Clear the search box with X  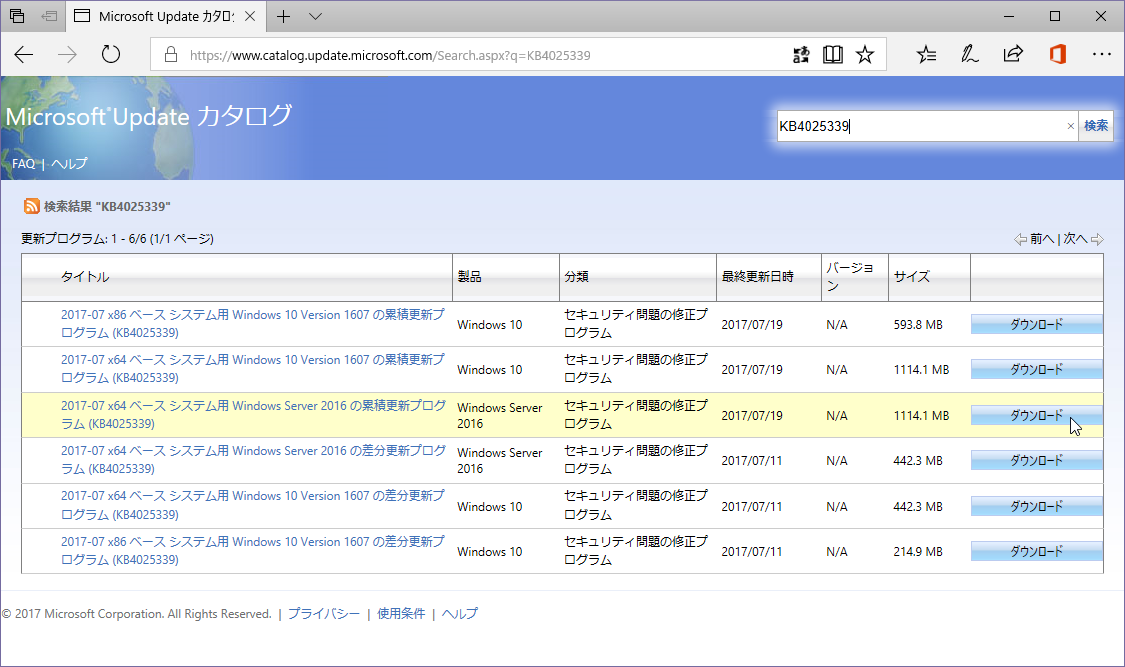tap(1070, 126)
